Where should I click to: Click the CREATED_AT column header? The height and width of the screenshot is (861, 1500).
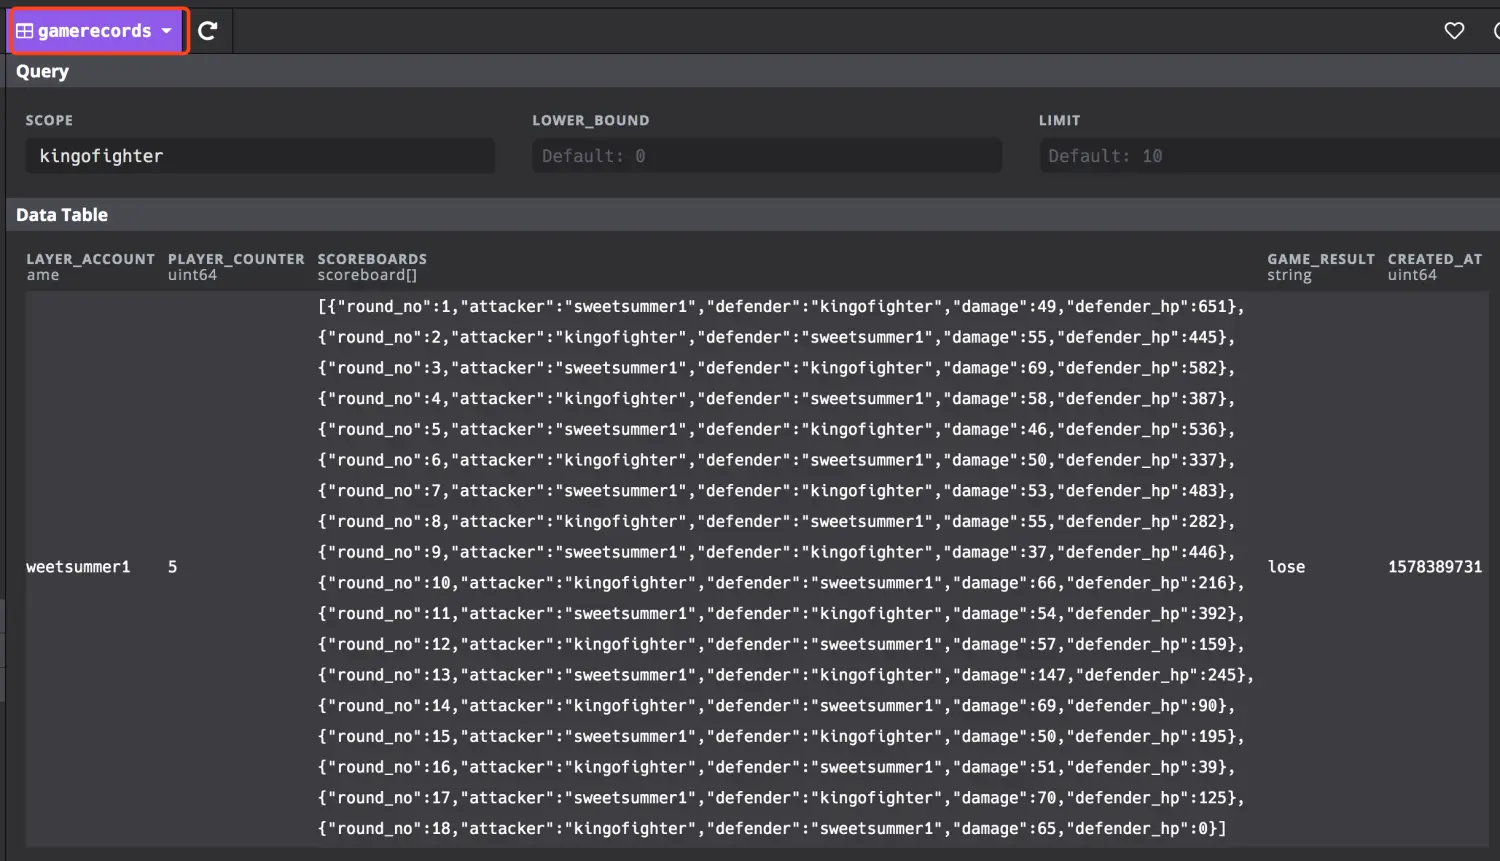(x=1434, y=259)
